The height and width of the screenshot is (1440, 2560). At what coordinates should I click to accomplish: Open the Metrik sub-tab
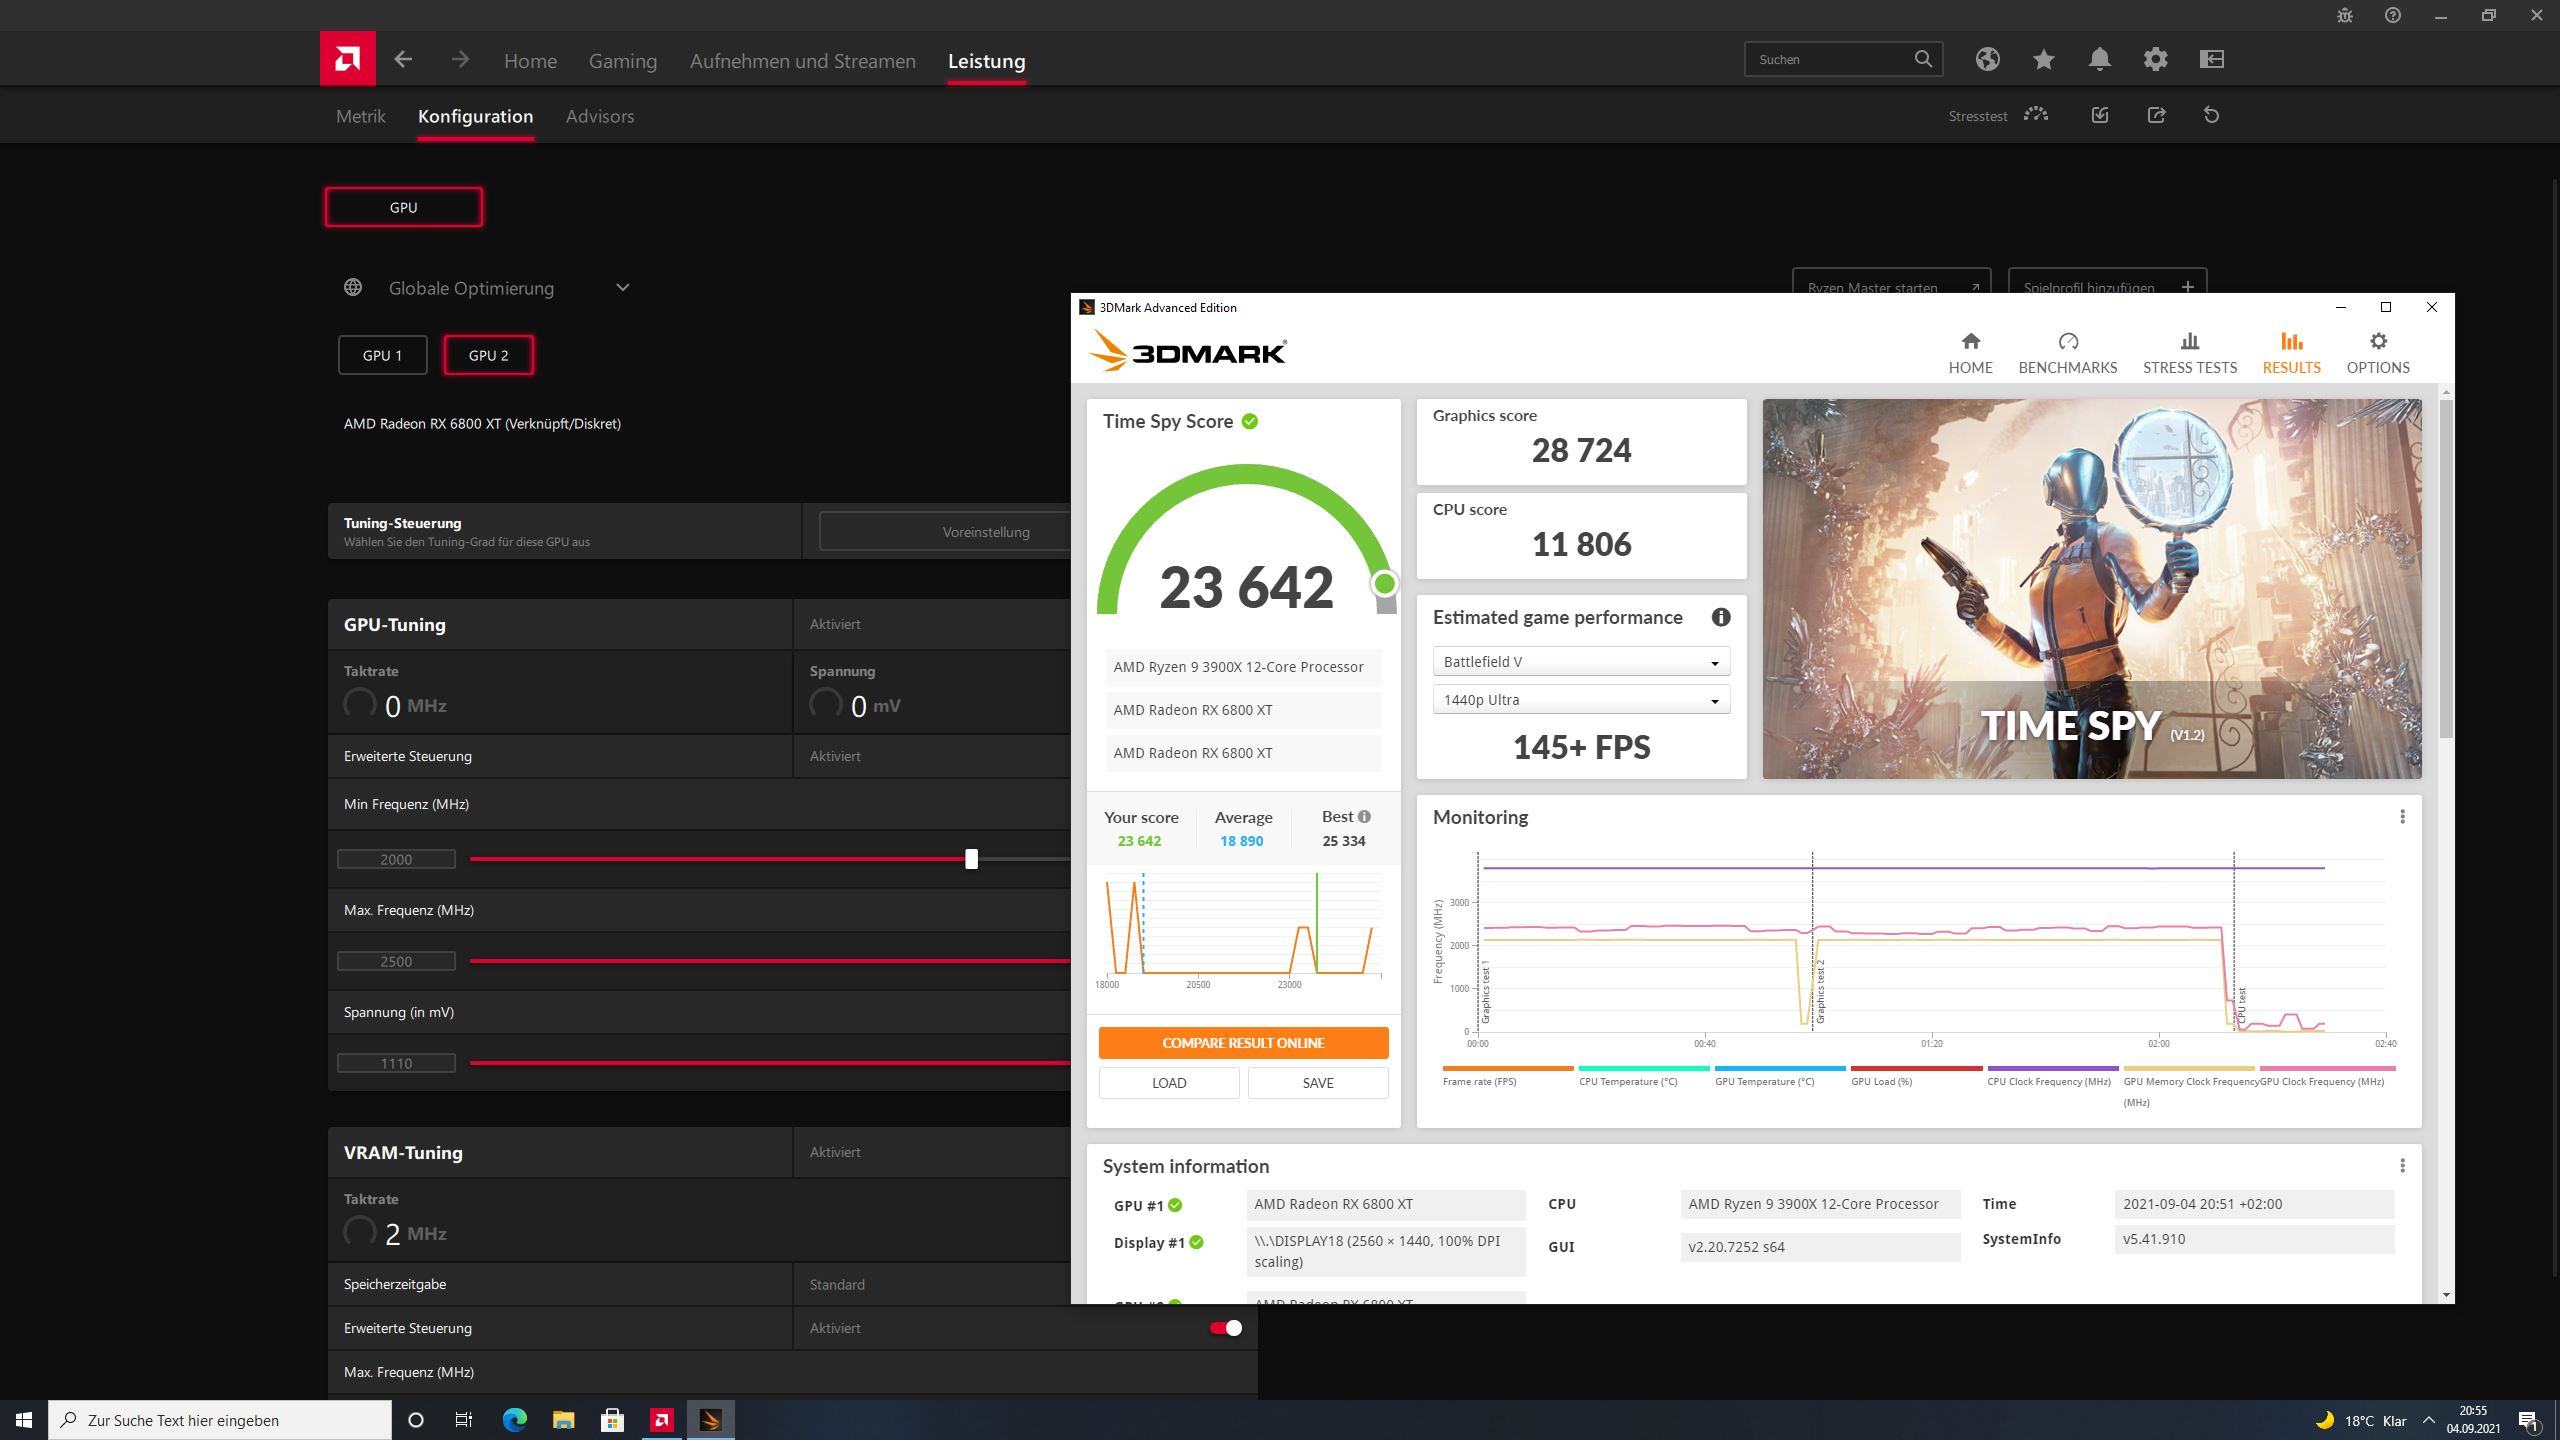[x=360, y=116]
